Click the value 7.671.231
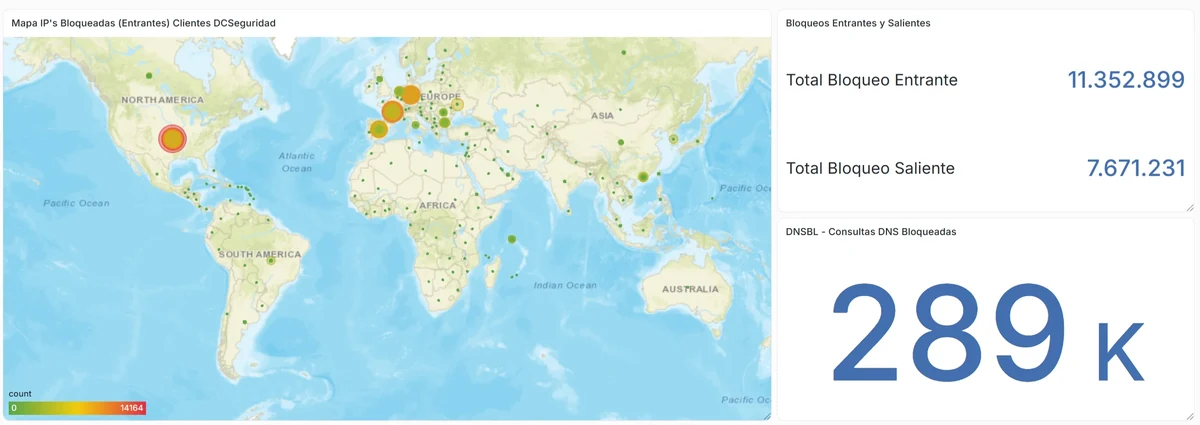This screenshot has height=425, width=1200. 1136,168
